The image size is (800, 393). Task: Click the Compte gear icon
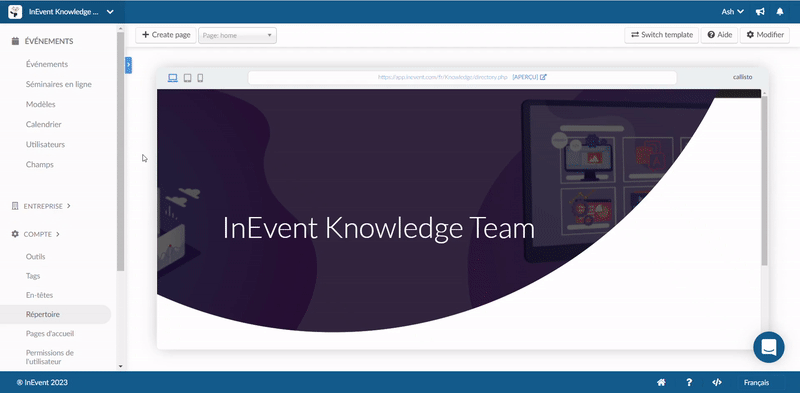tap(15, 234)
